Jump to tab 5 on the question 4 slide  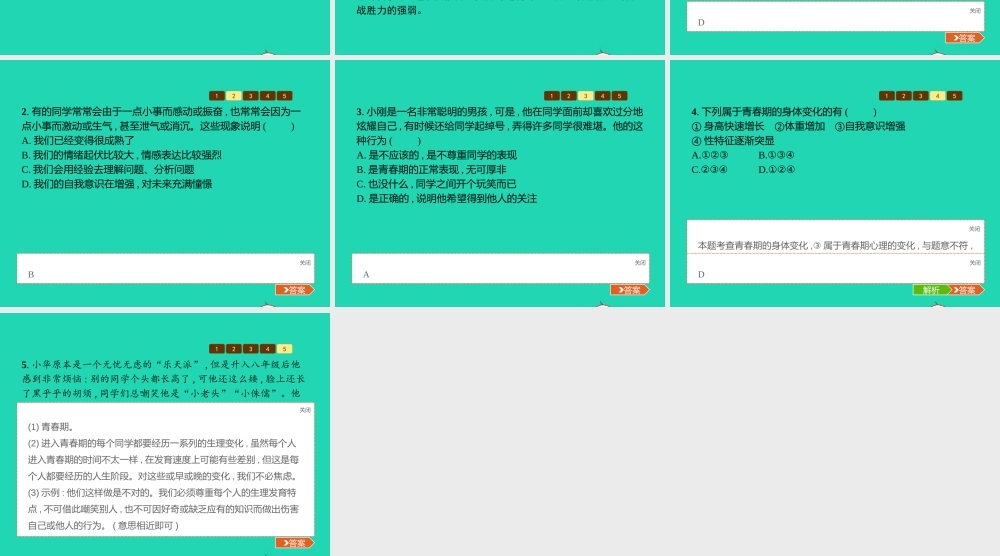pos(954,96)
